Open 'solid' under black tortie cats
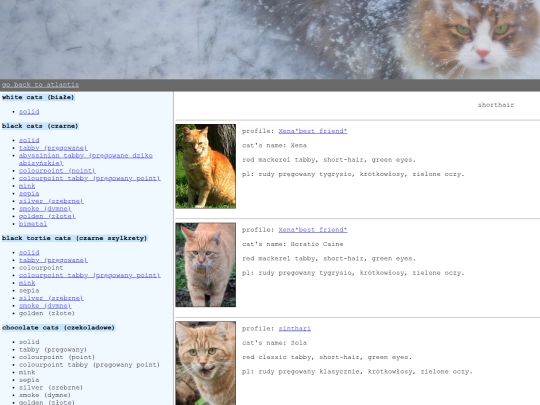540x405 pixels. click(x=29, y=252)
